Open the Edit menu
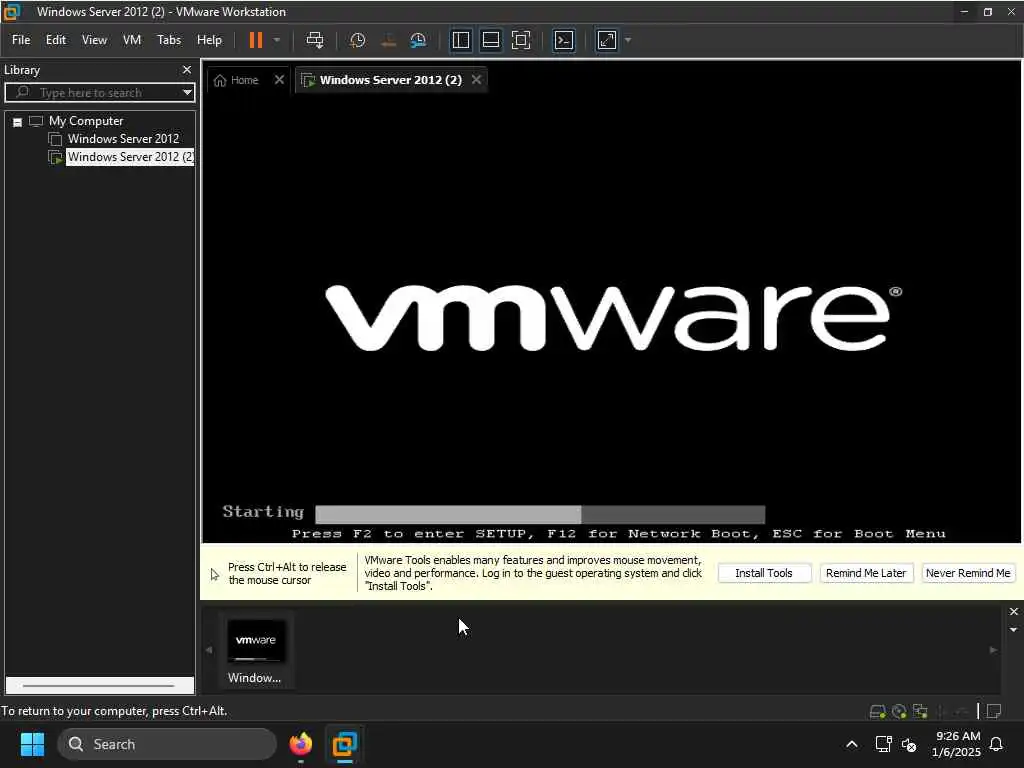Viewport: 1024px width, 768px height. (x=56, y=40)
